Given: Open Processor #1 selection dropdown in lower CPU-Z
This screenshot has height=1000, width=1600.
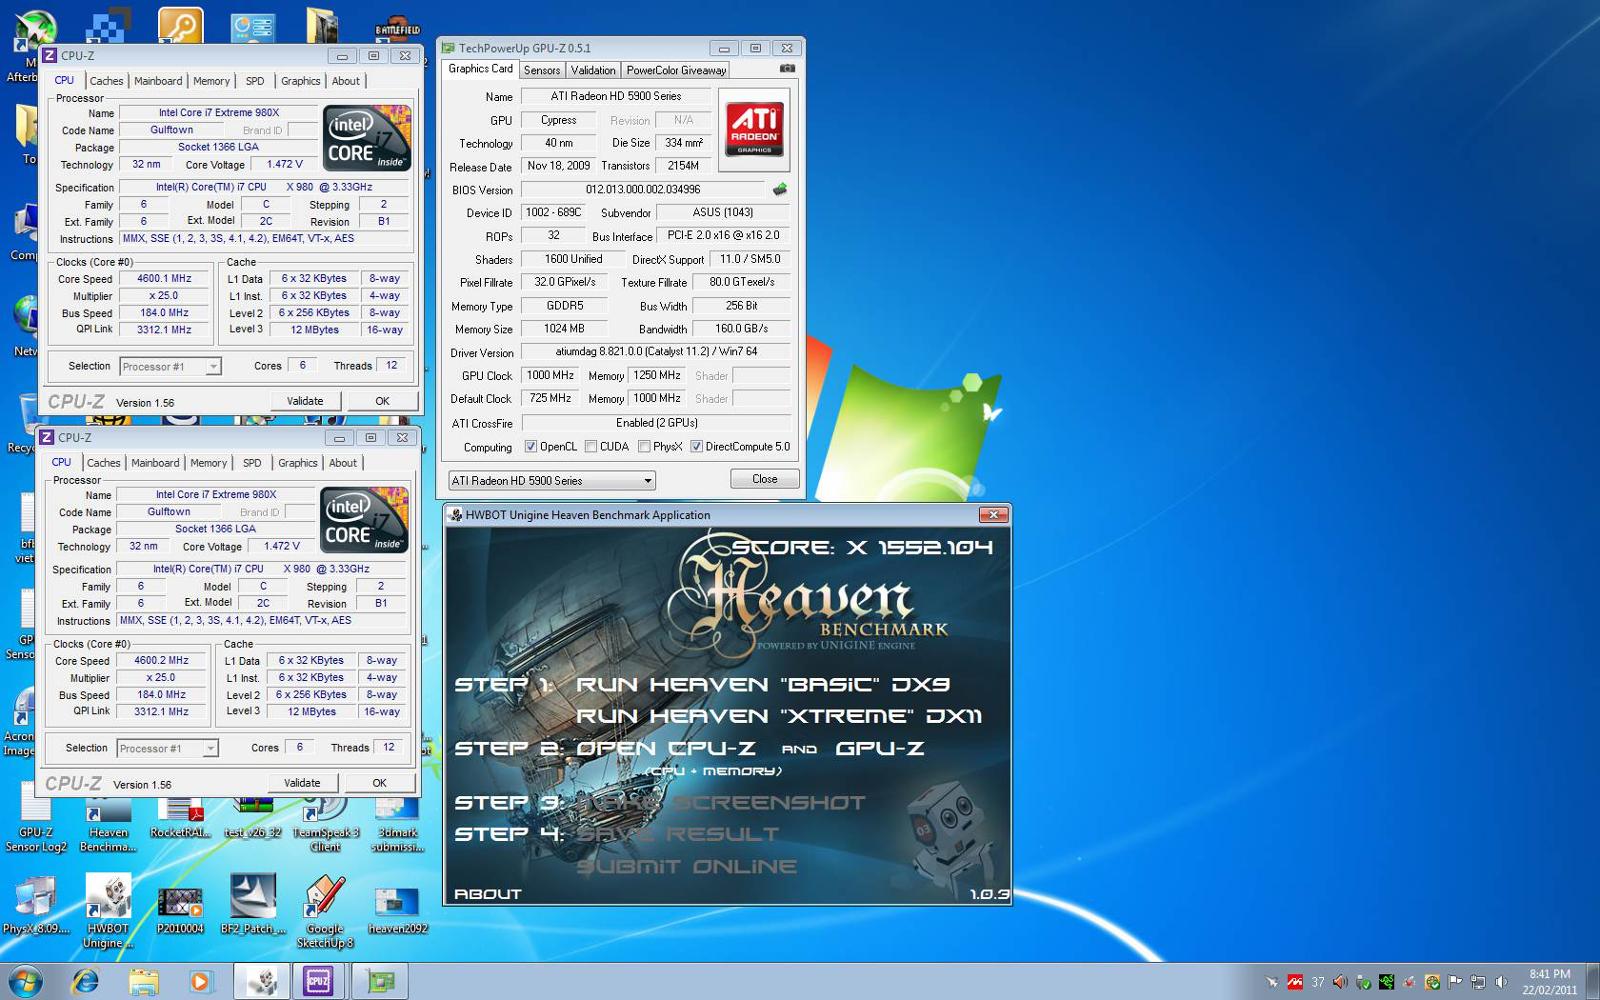Looking at the screenshot, I should [167, 749].
